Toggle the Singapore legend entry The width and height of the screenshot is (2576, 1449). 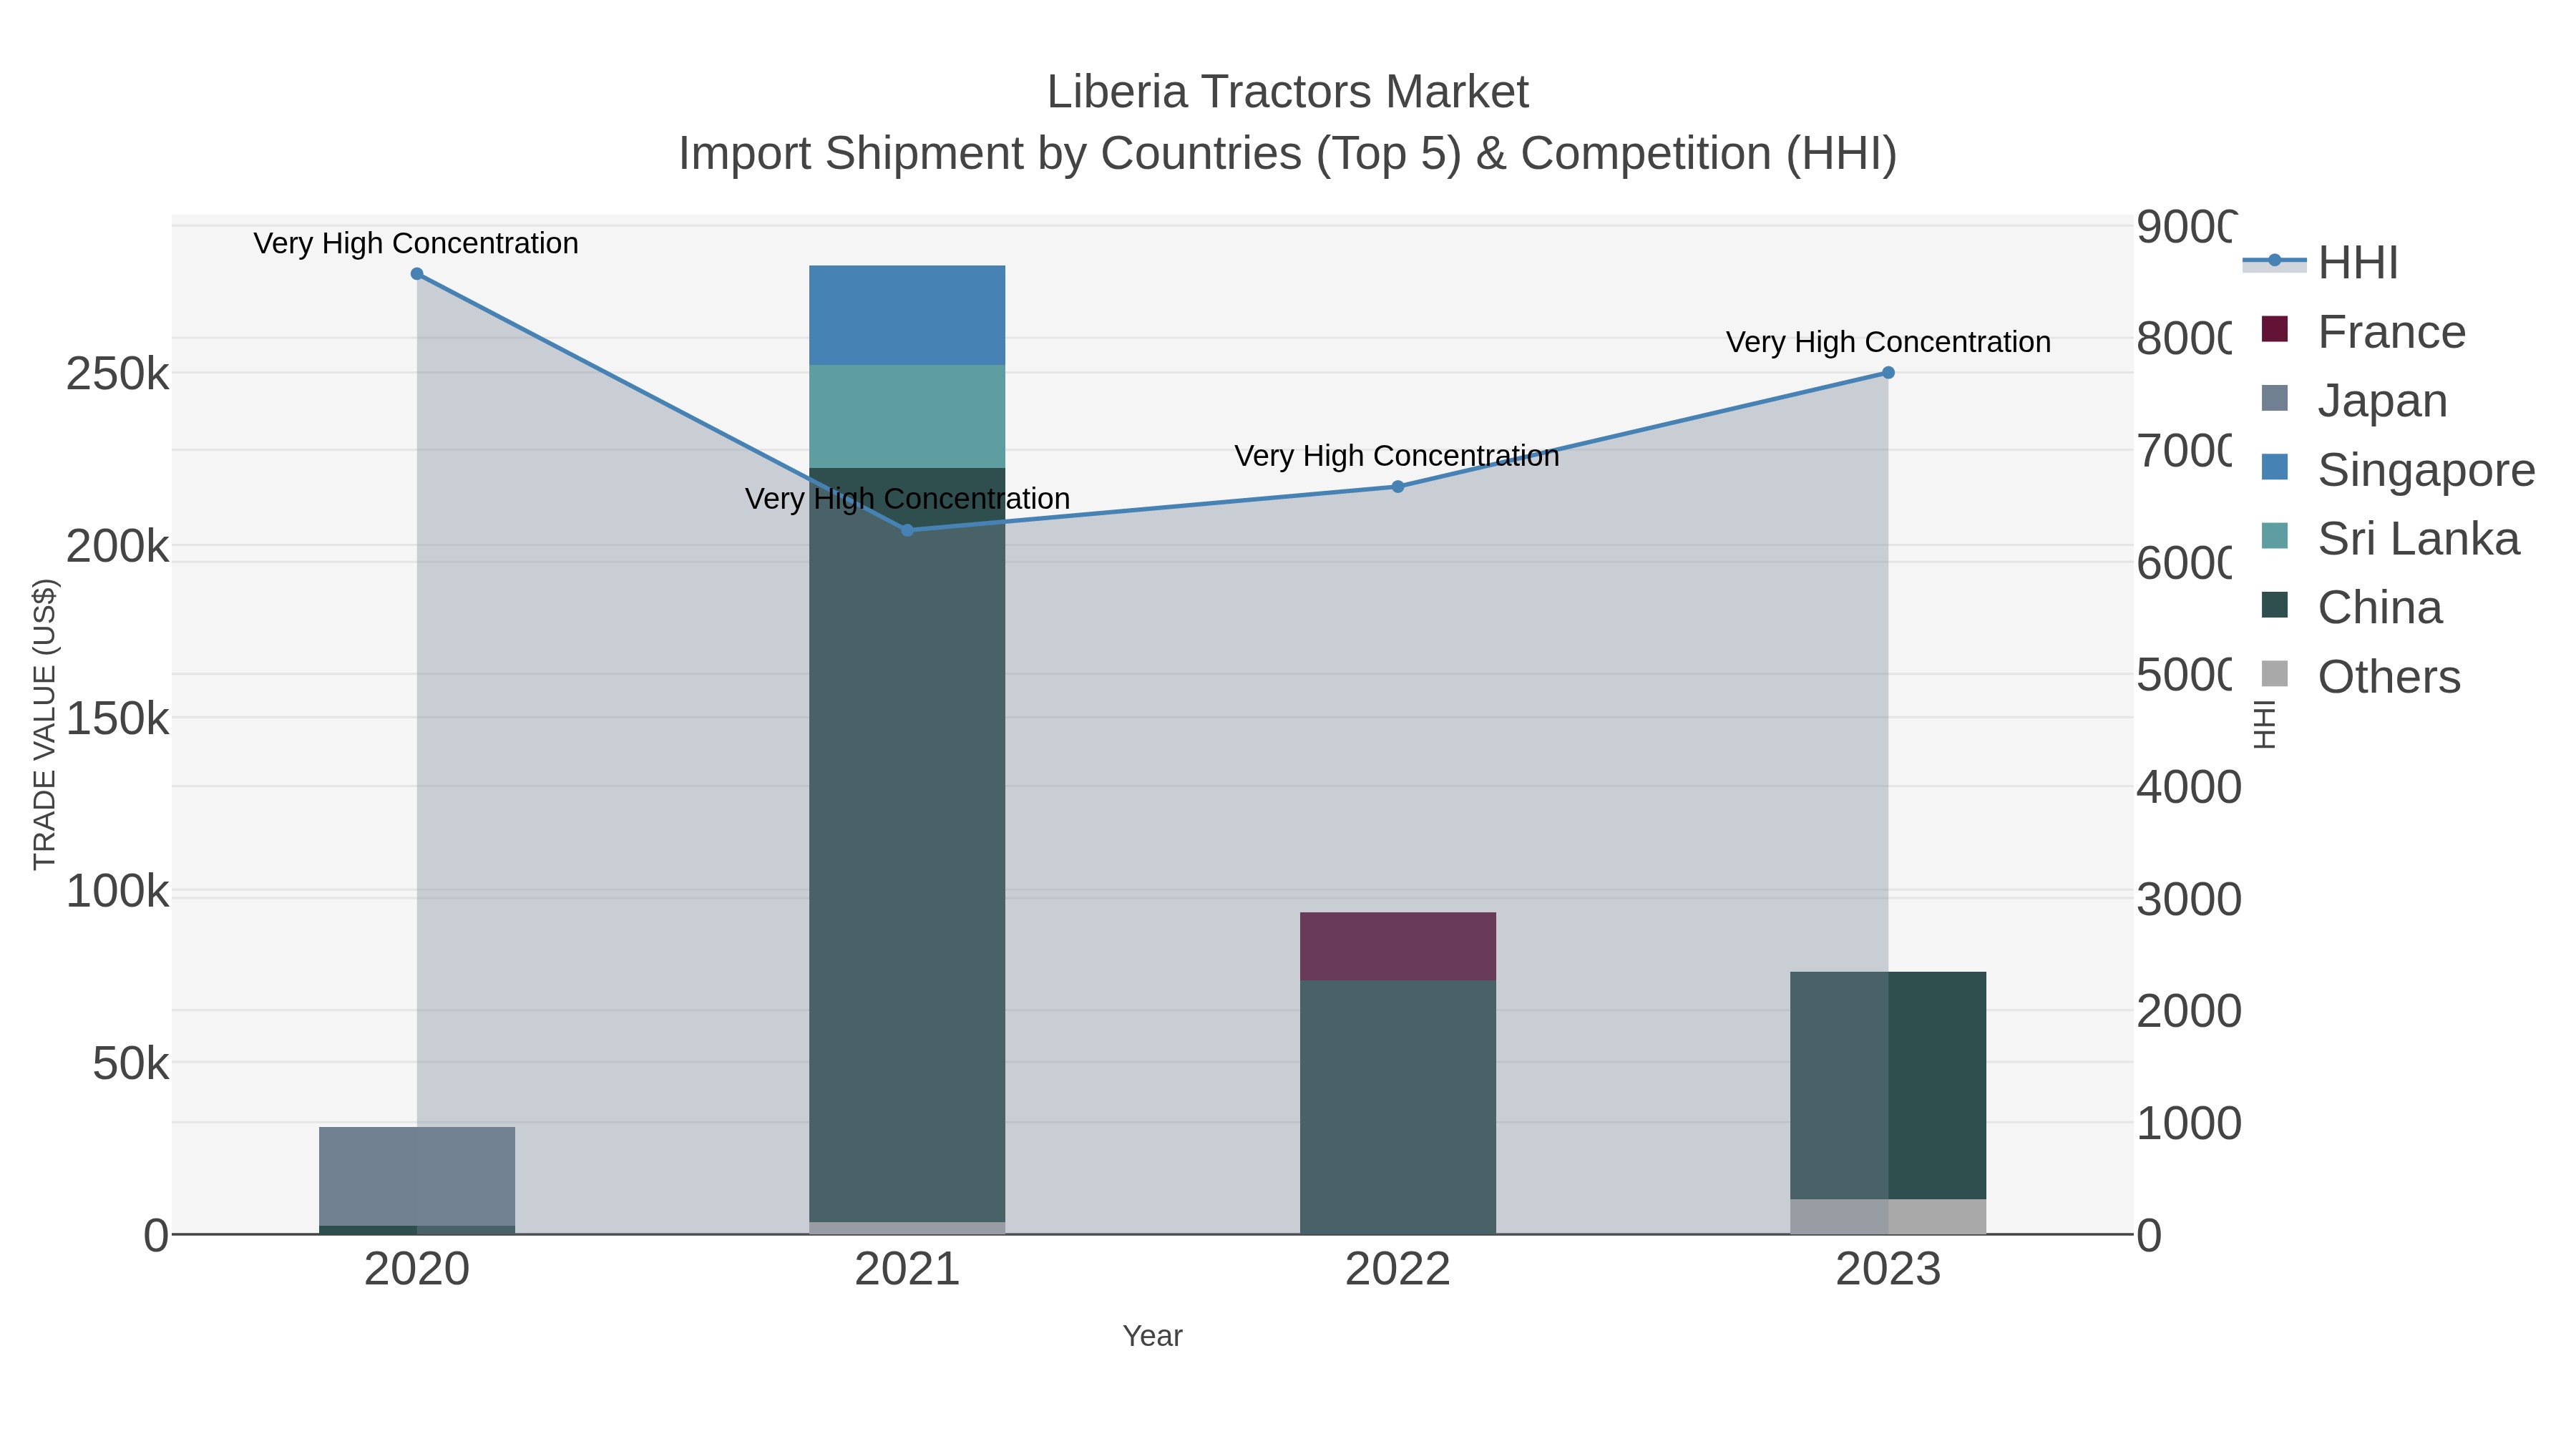click(x=2398, y=469)
